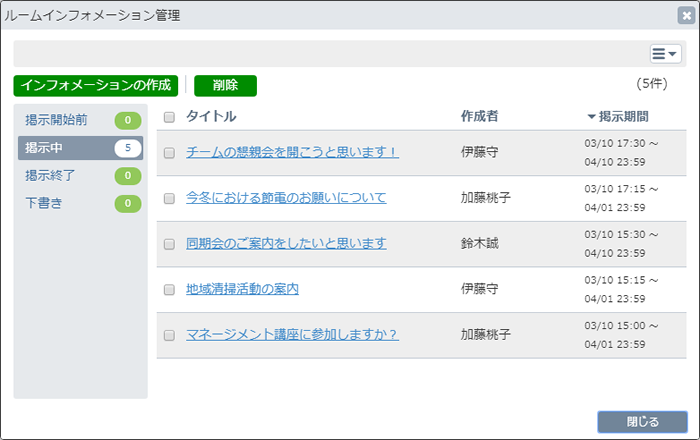700x440 pixels.
Task: Check the box for 地域清掃活動の案内
Action: (169, 290)
